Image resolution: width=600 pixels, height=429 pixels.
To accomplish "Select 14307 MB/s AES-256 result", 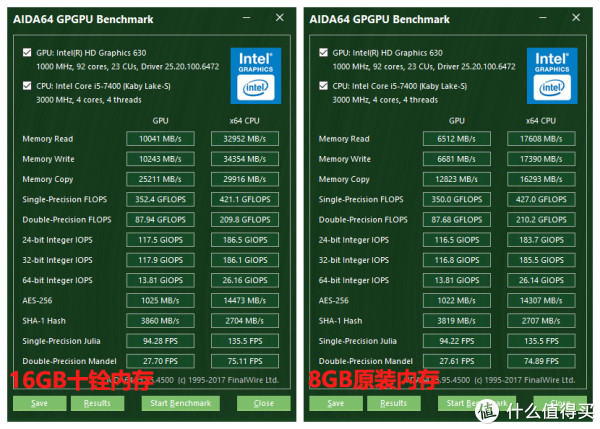I will click(541, 300).
